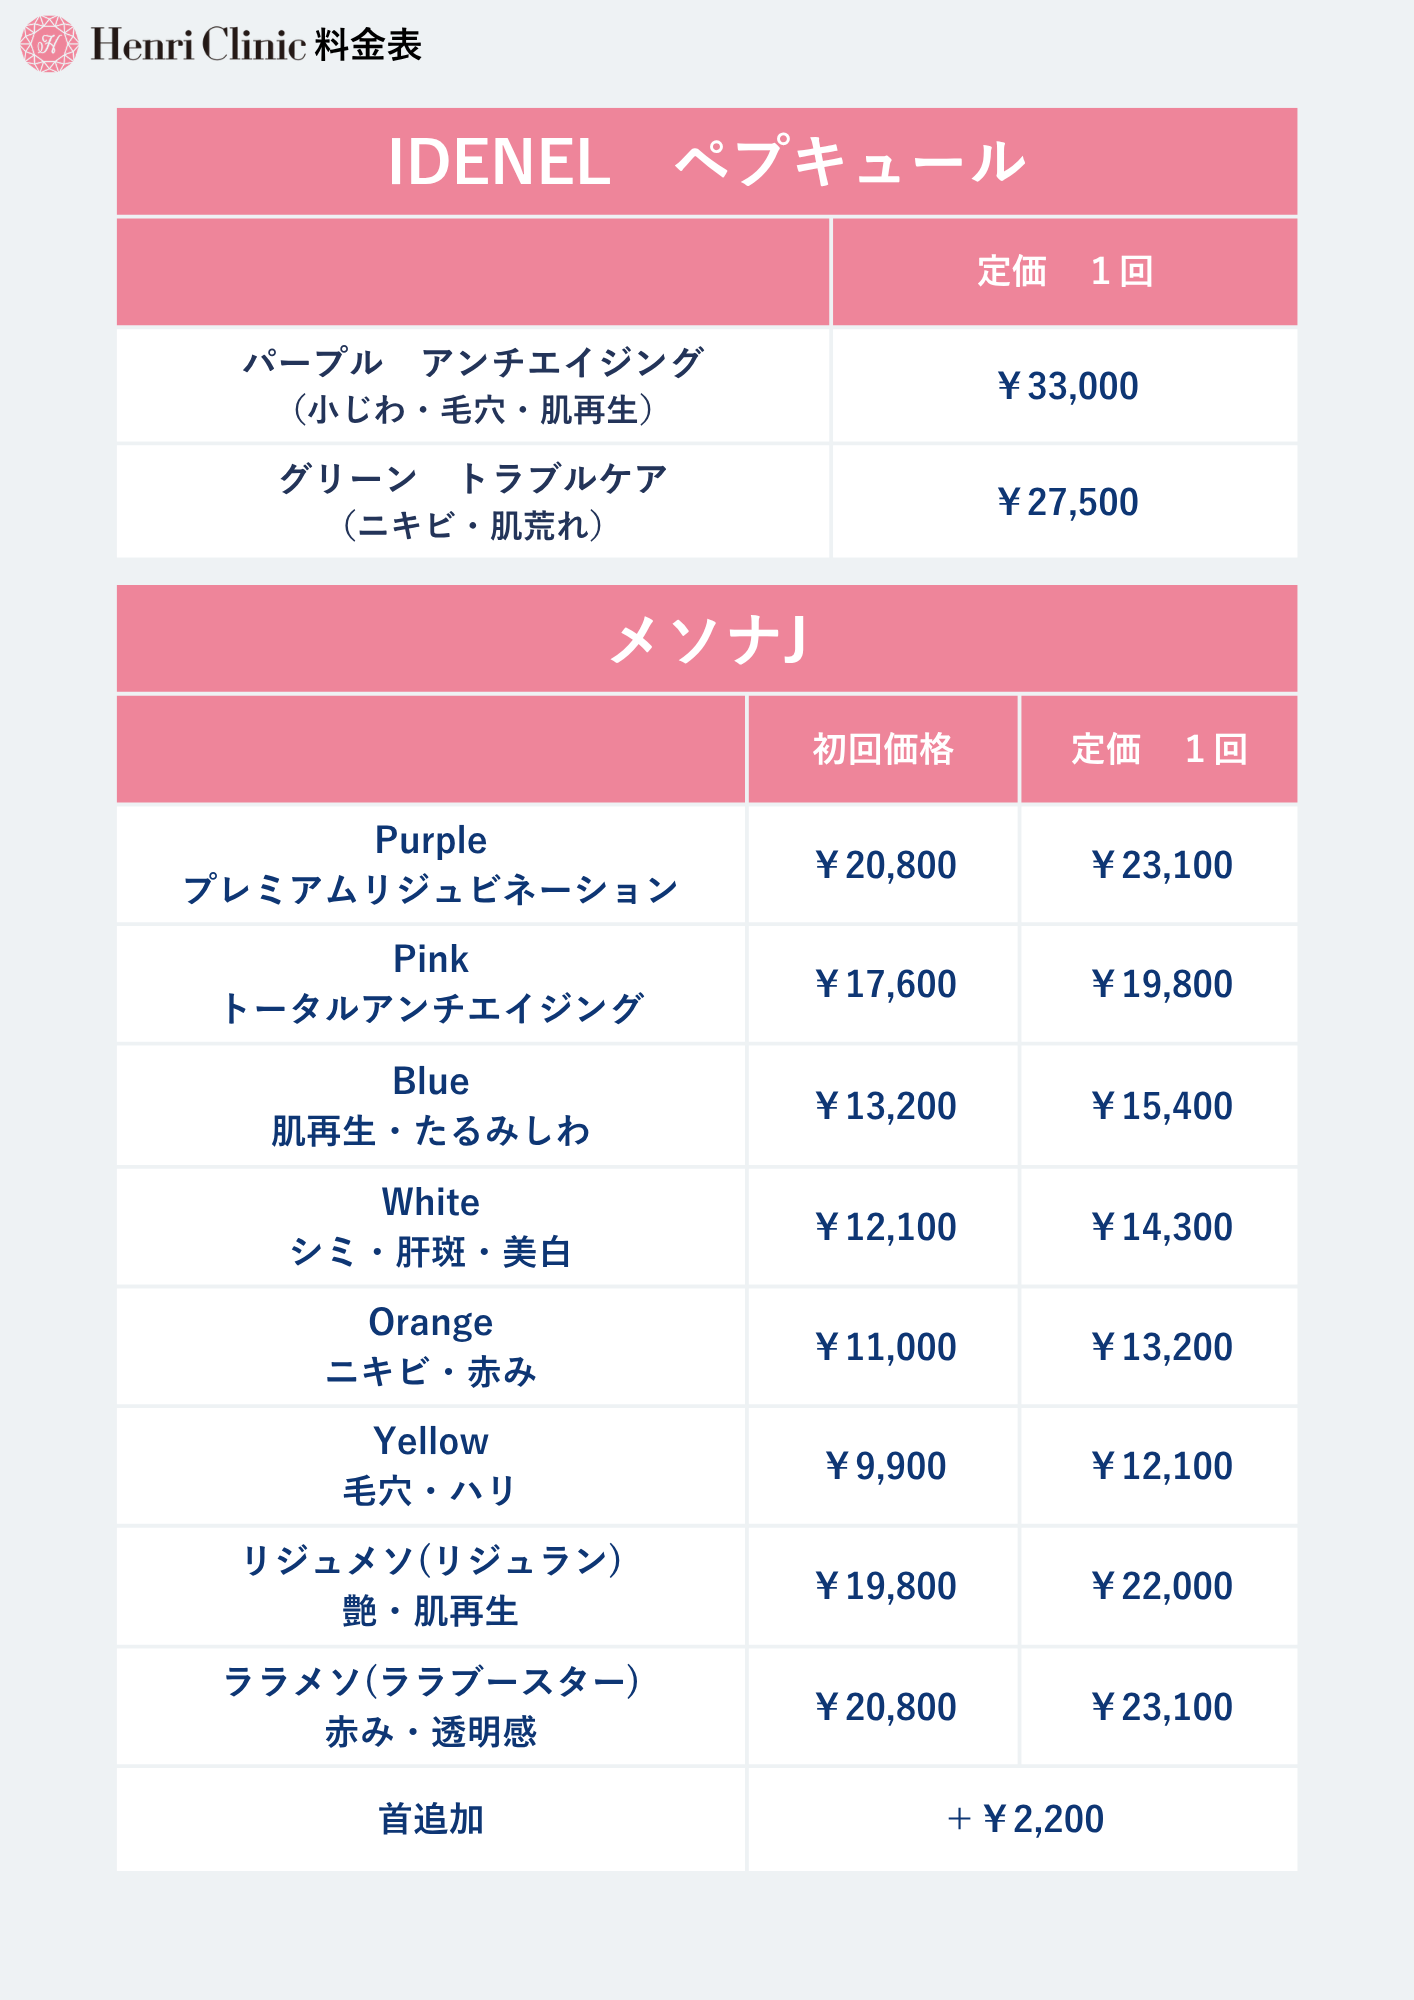The image size is (1414, 2000).
Task: Select the IDENEL ペプキュール section header
Action: click(706, 162)
